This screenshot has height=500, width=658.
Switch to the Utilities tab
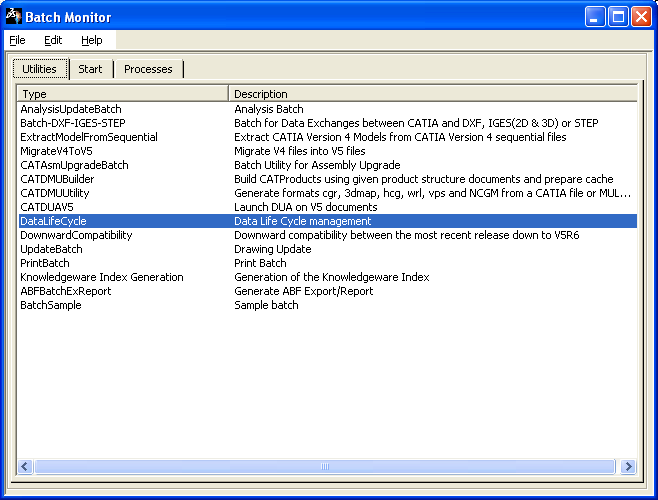(40, 69)
